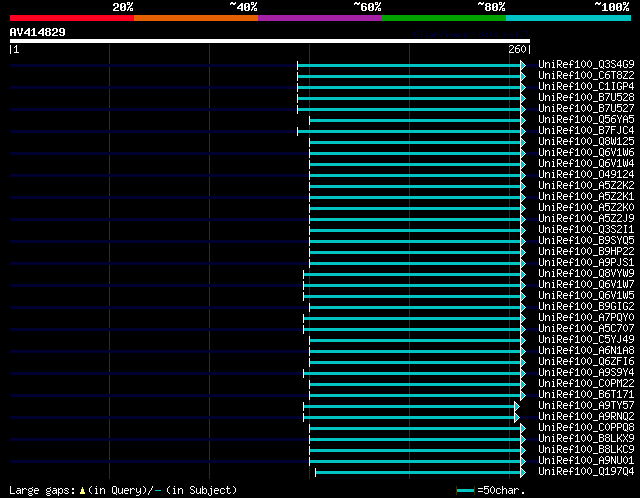The height and width of the screenshot is (498, 640).
Task: Click UniRef100_A6N1A8 label
Action: (586, 351)
